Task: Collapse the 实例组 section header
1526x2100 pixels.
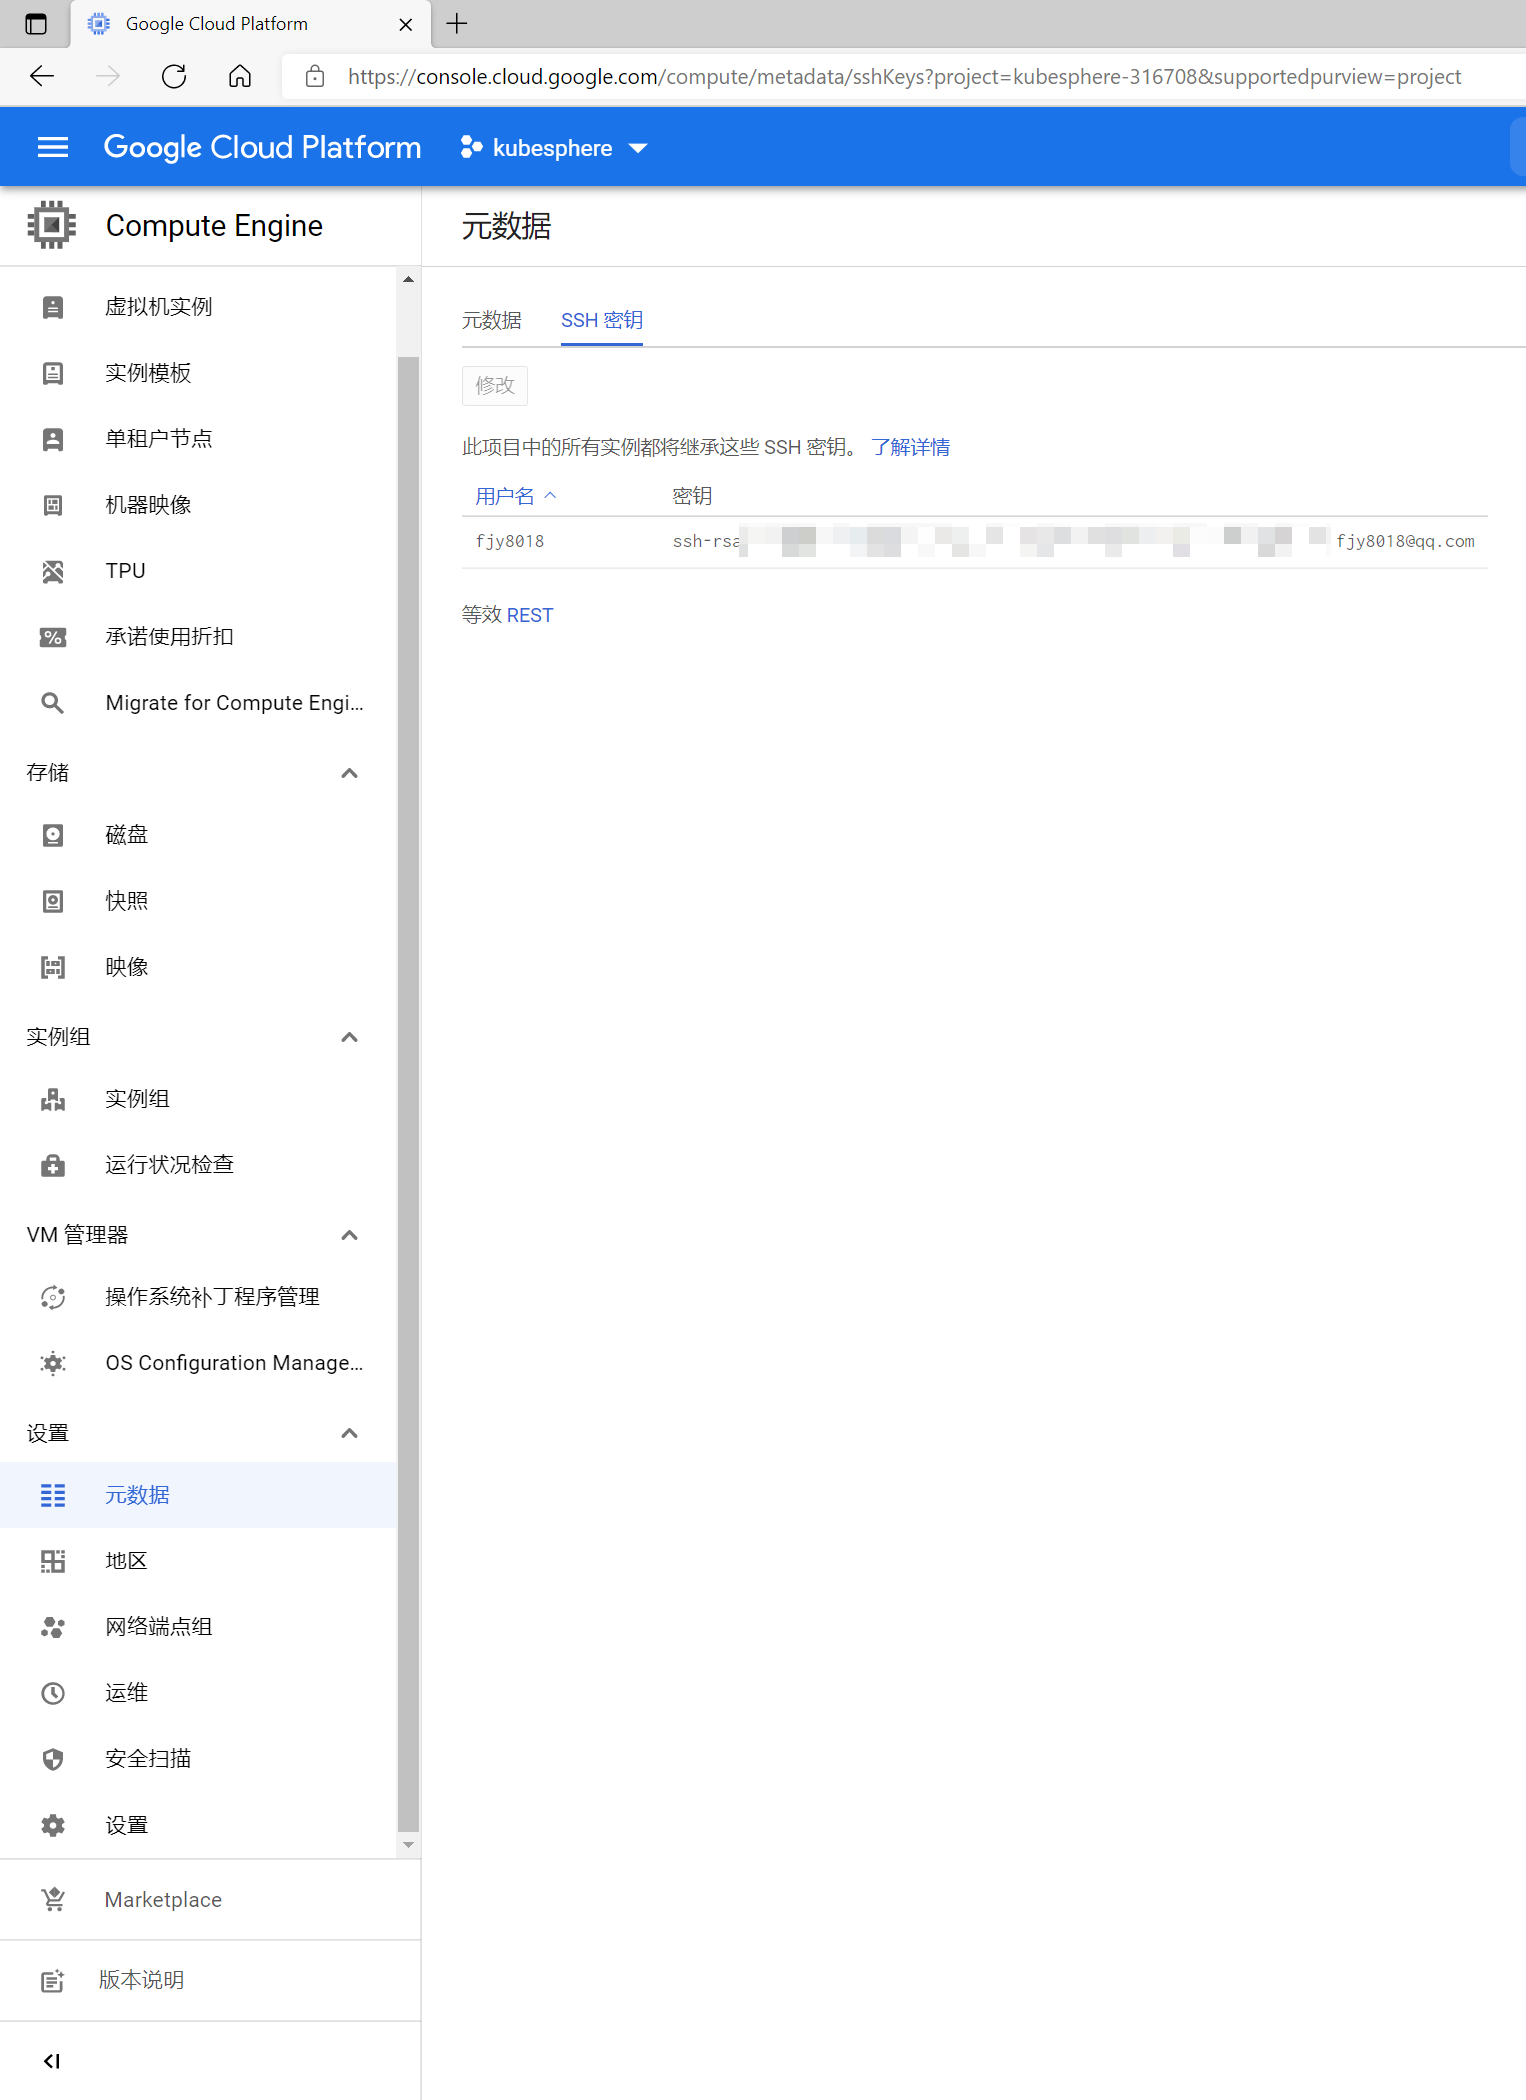Action: click(x=349, y=1037)
